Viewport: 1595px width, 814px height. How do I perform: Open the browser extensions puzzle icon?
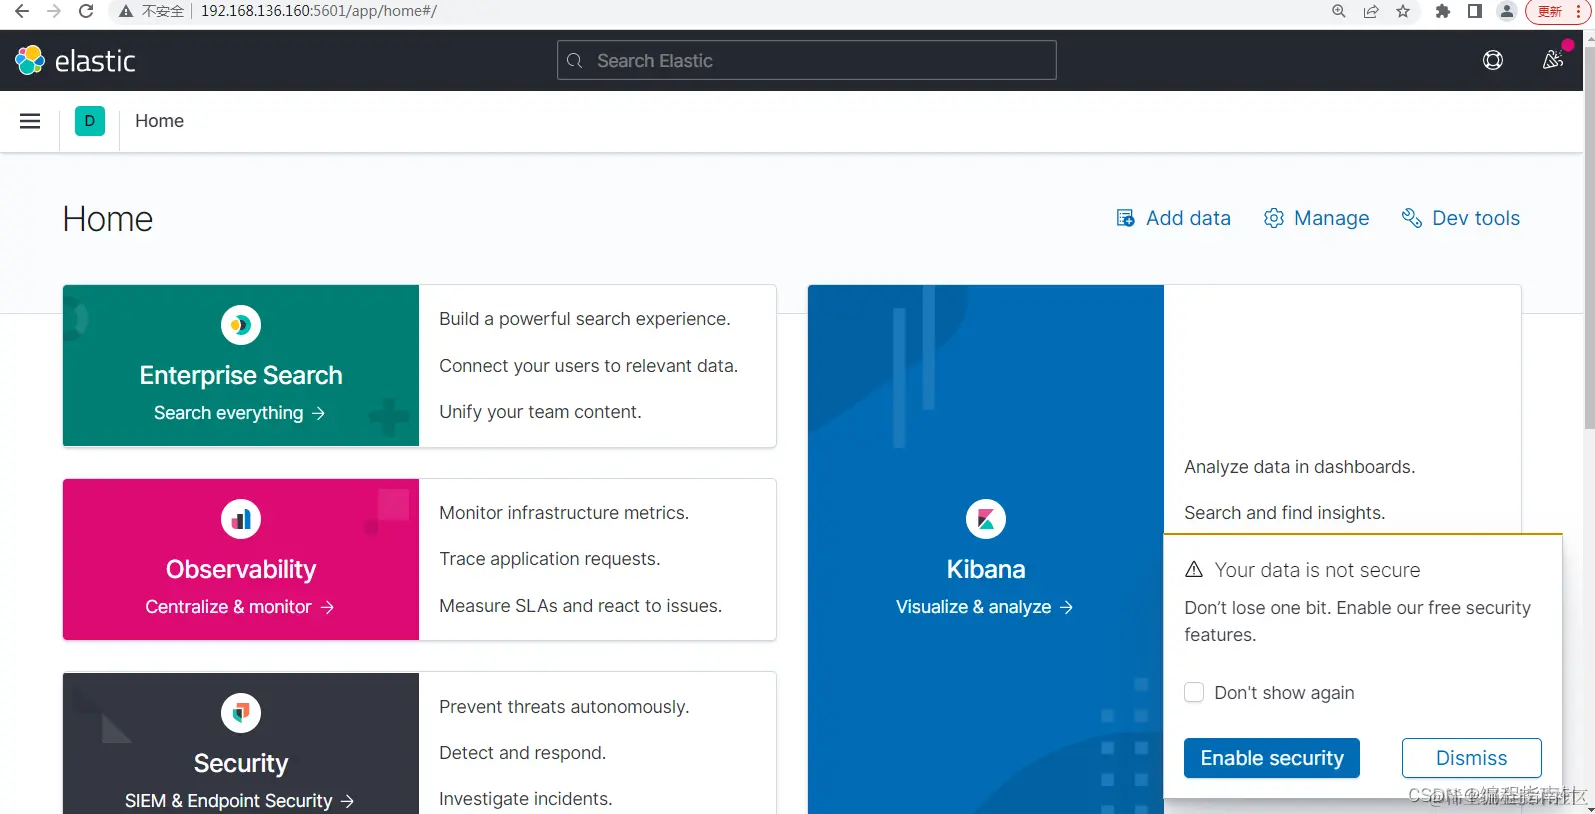(1442, 11)
